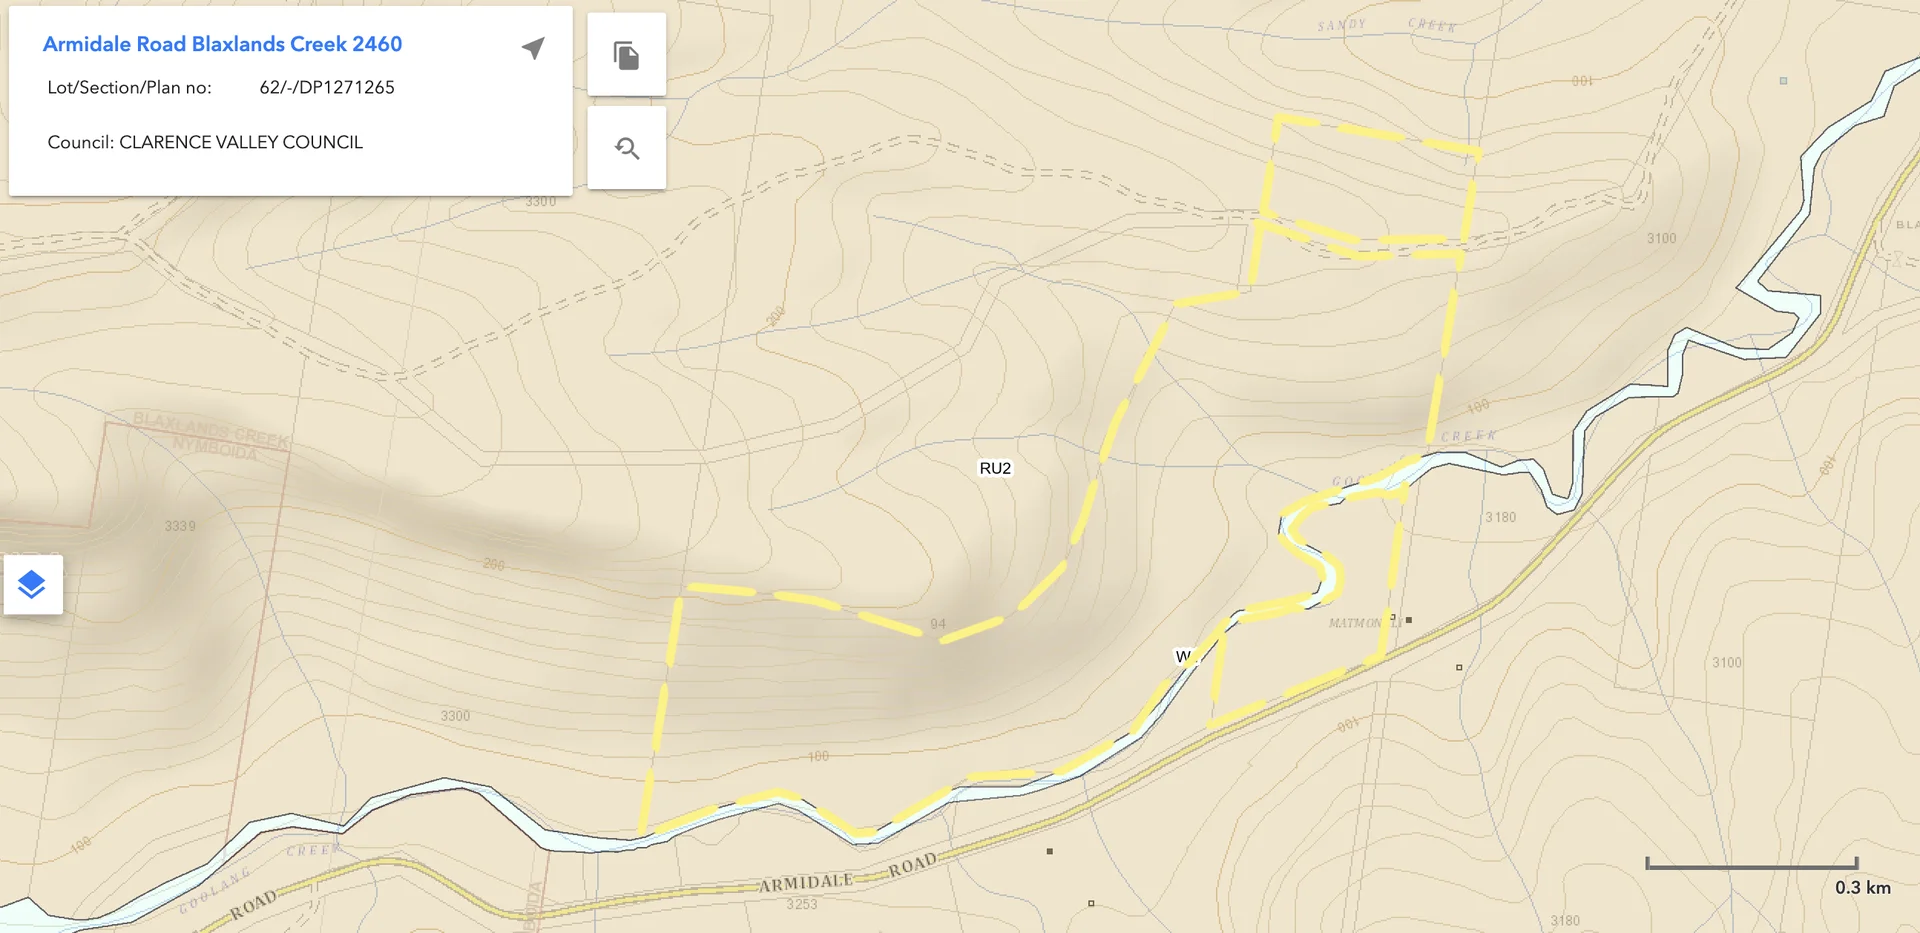This screenshot has height=933, width=1920.
Task: Click the 3300 lot label in south-west
Action: (455, 716)
